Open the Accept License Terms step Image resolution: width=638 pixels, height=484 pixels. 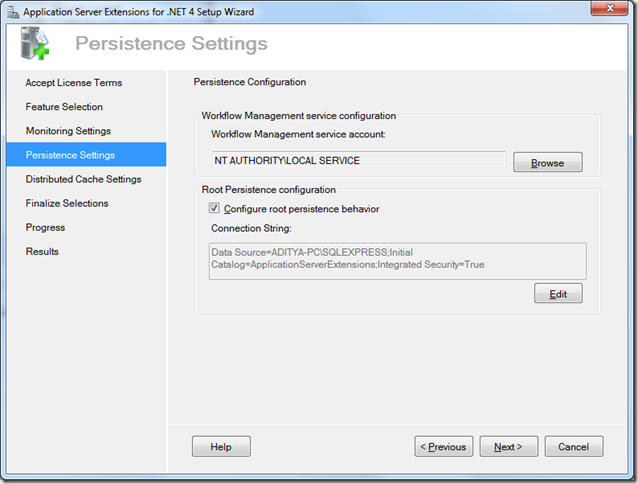[74, 83]
